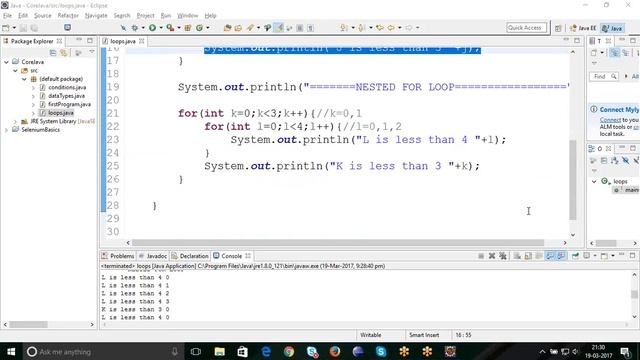
Task: Select dataTypes.java in Package Explorer
Action: pyautogui.click(x=66, y=96)
